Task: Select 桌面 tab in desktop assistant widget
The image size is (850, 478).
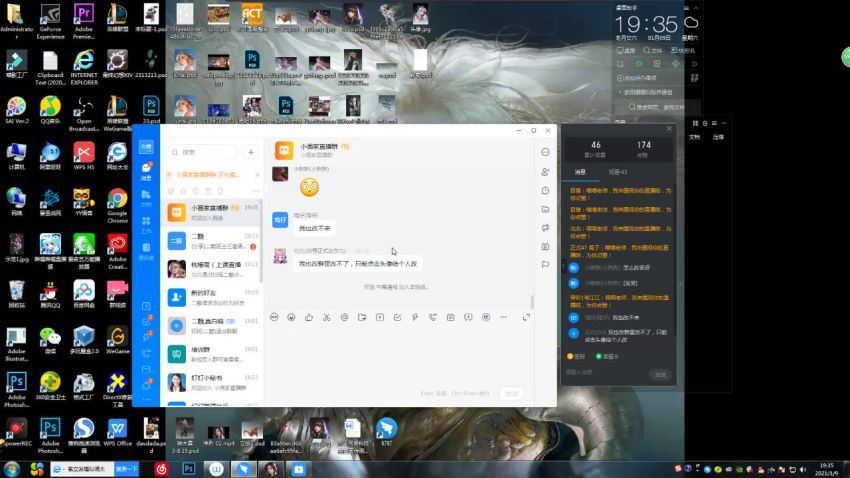Action: click(x=626, y=50)
